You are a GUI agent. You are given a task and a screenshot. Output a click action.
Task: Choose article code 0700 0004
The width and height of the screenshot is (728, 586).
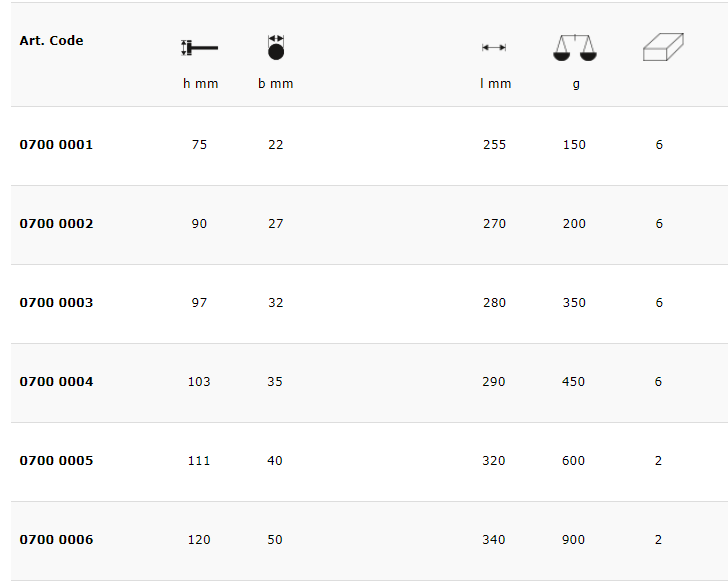56,382
